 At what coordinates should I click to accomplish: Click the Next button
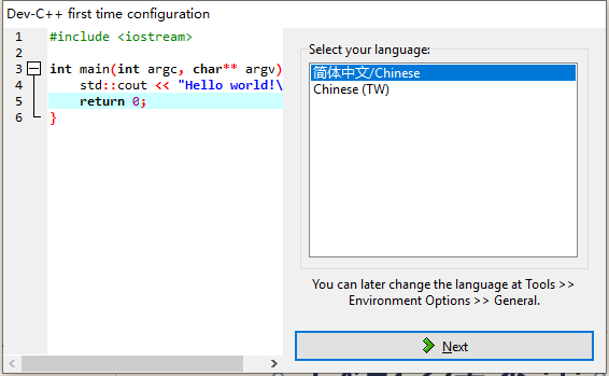coord(444,346)
